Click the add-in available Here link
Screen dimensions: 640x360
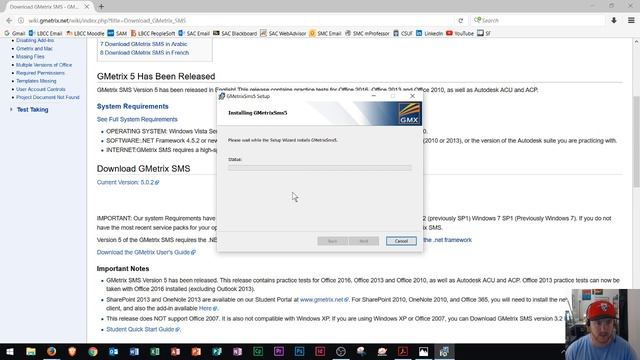coord(208,308)
